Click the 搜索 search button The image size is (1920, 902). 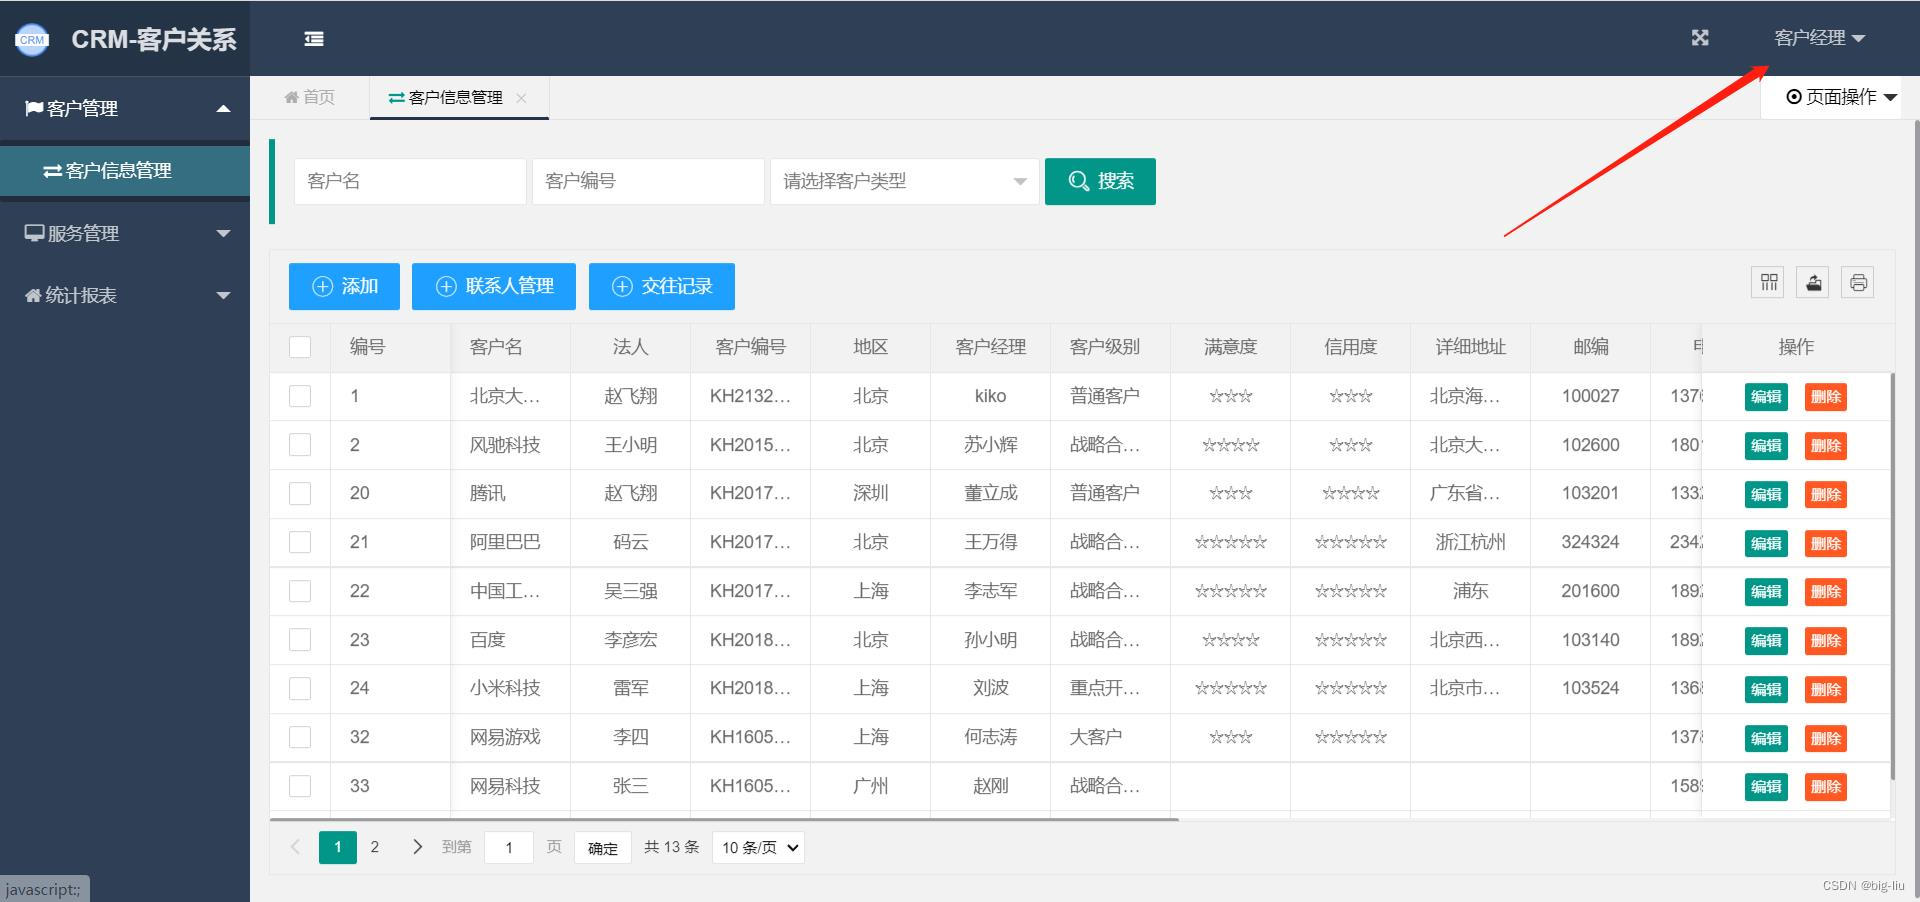click(x=1100, y=181)
